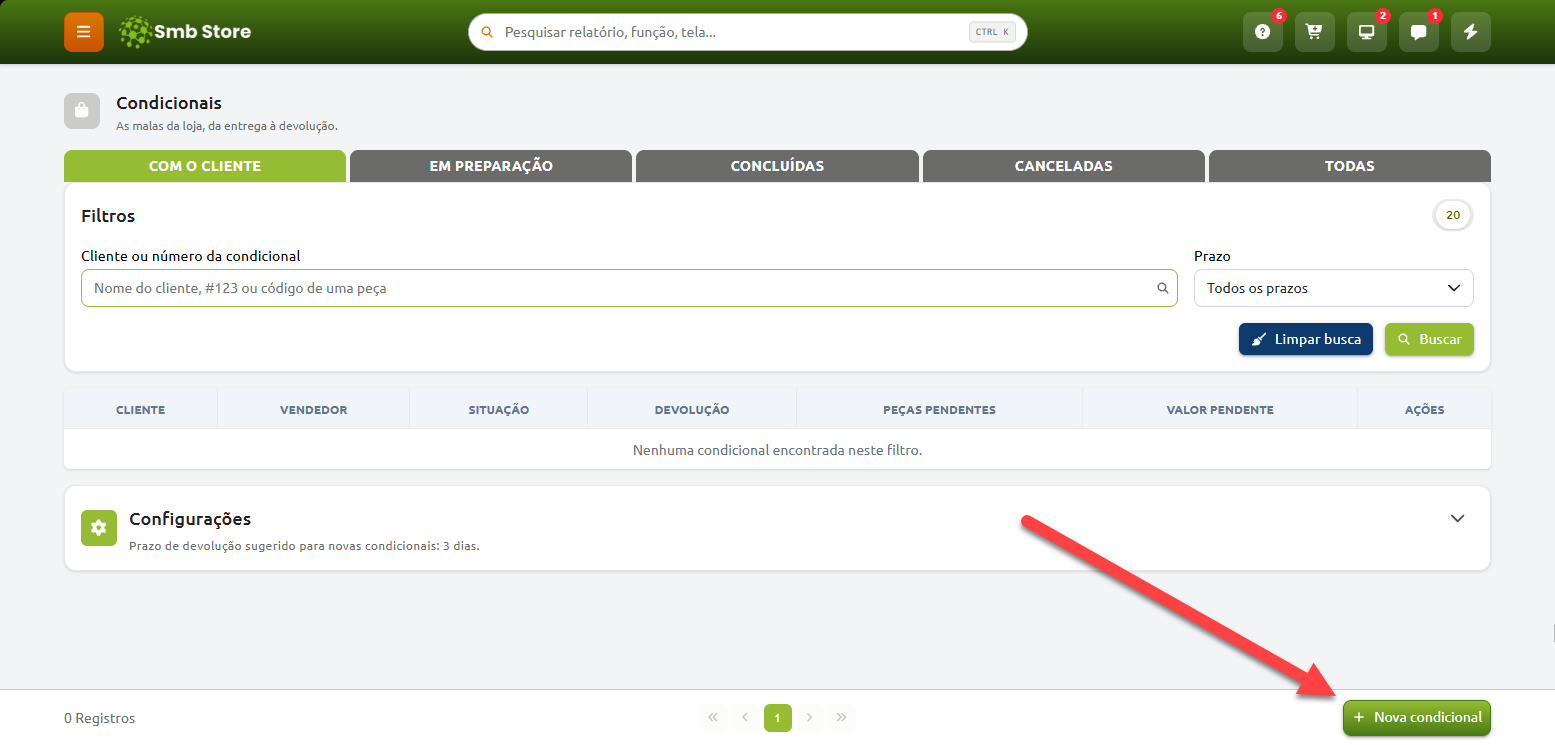This screenshot has width=1555, height=745.
Task: Show the CANCELADAS tab
Action: pos(1064,166)
